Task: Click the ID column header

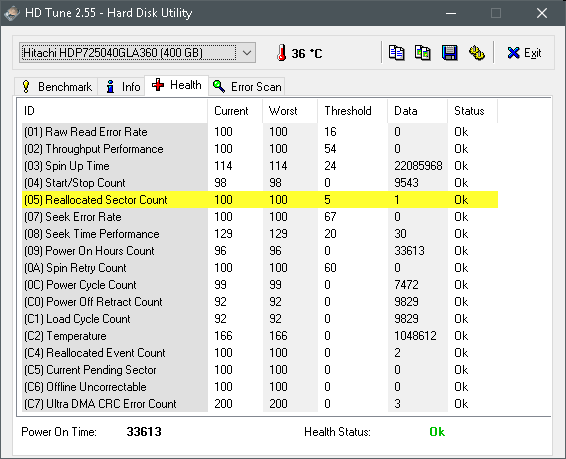Action: 115,111
